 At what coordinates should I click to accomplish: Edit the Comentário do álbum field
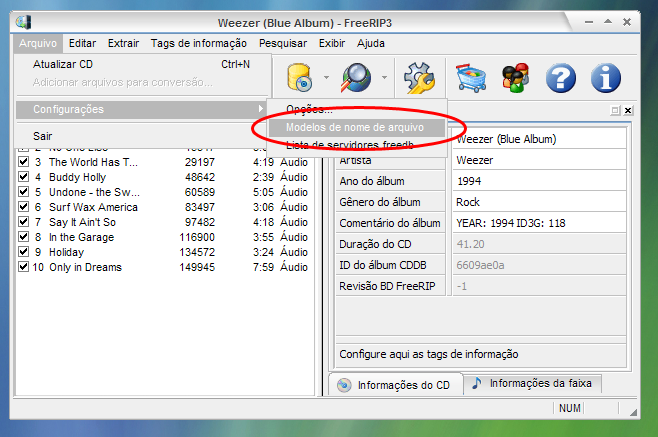(539, 223)
